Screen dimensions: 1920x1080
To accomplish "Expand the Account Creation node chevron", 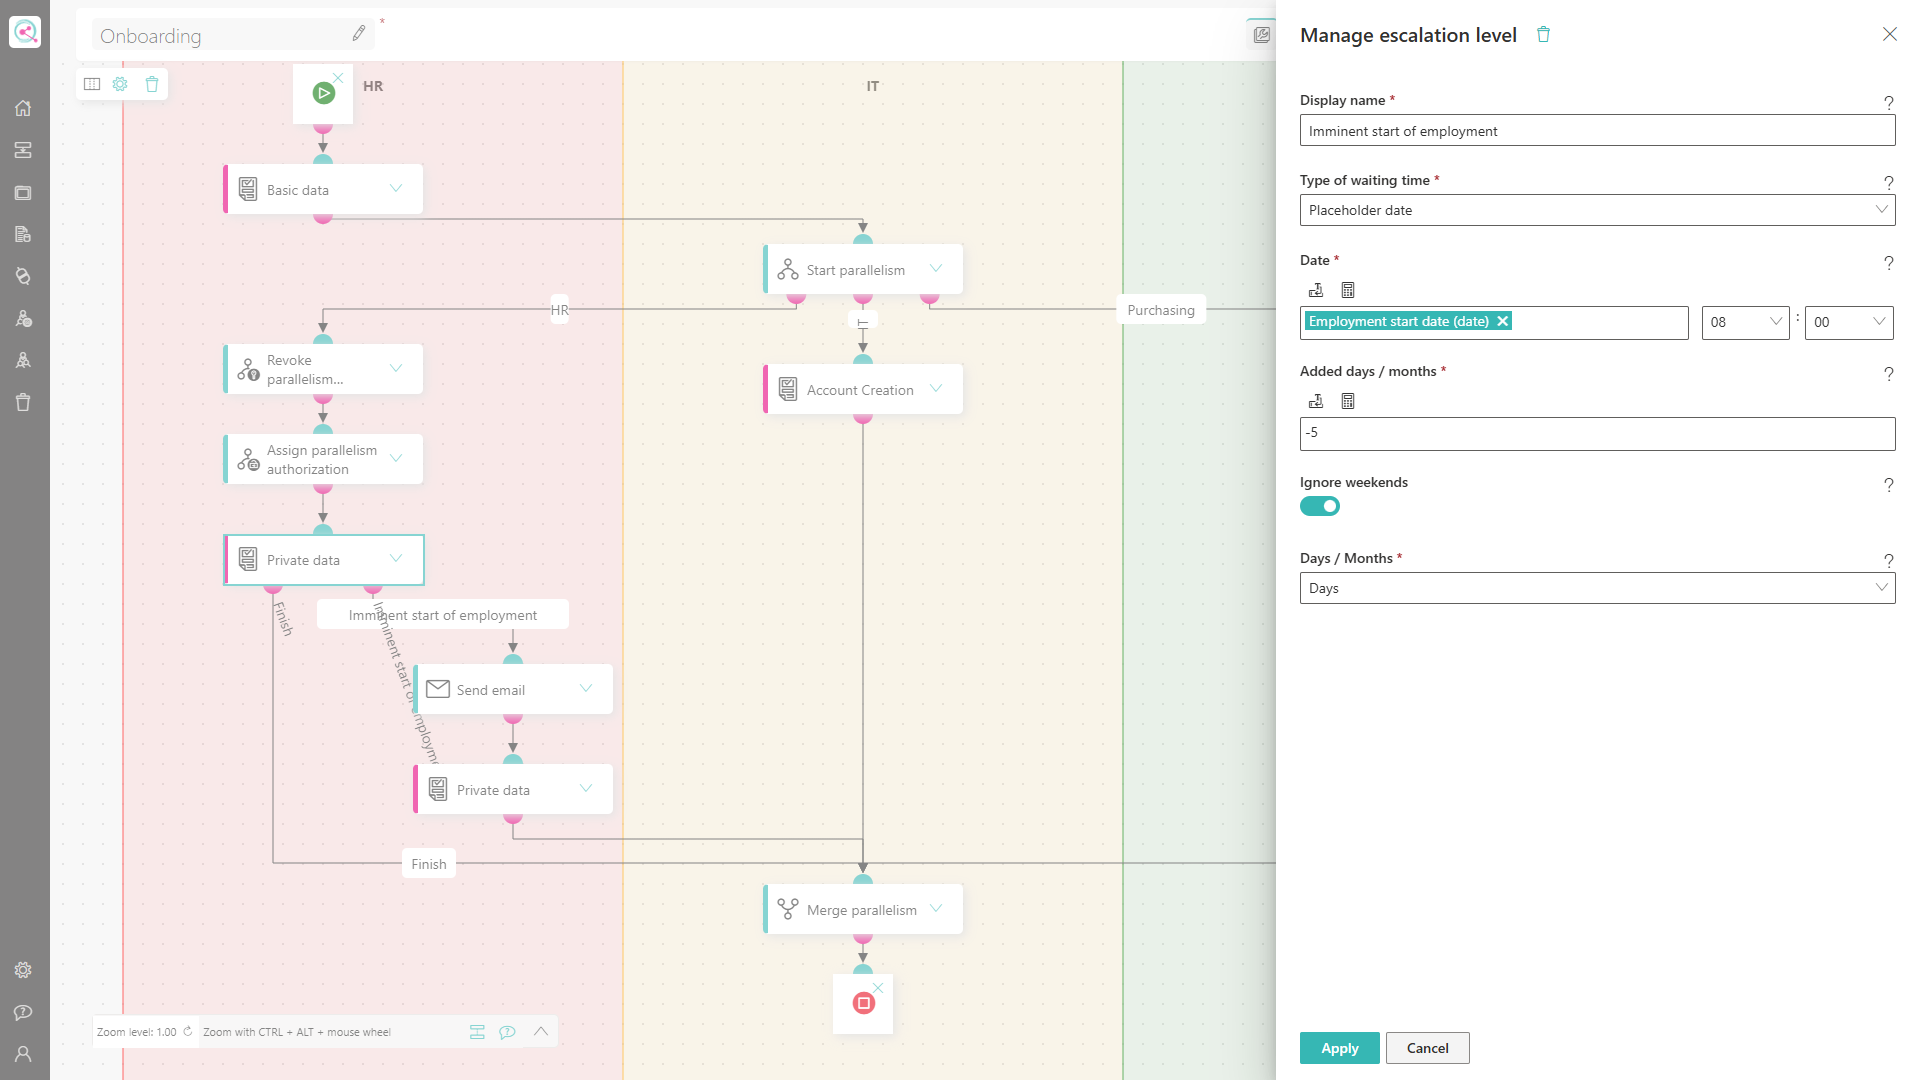I will point(936,388).
